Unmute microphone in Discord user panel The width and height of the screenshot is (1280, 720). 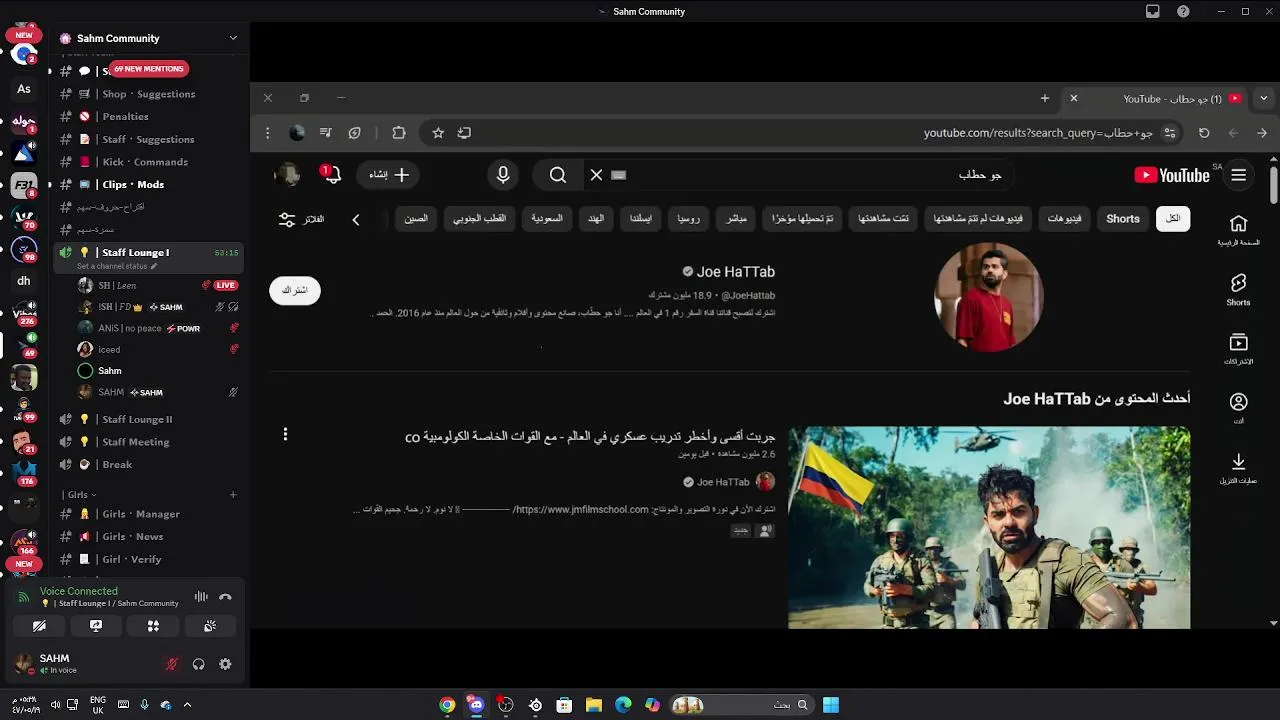point(172,664)
